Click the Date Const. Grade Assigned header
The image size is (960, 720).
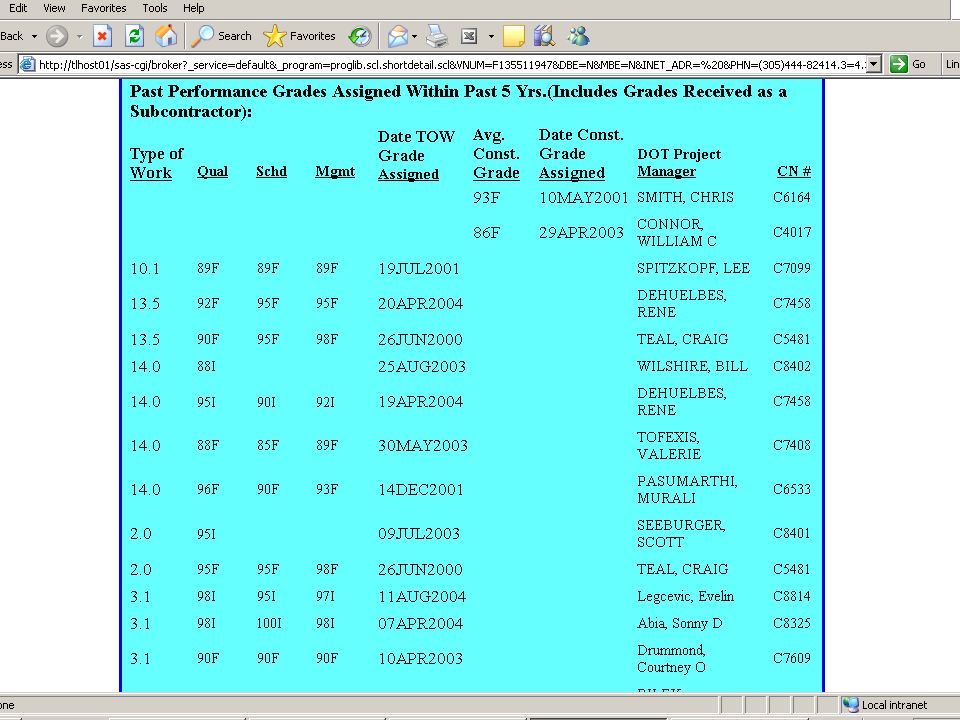581,154
